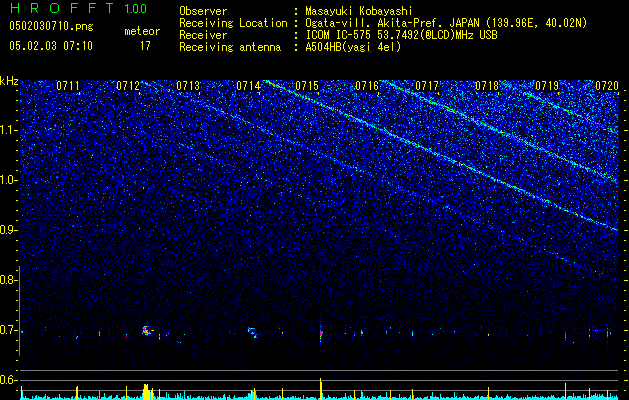Click the 0716 time marker
Image resolution: width=629 pixels, height=400 pixels.
(367, 86)
